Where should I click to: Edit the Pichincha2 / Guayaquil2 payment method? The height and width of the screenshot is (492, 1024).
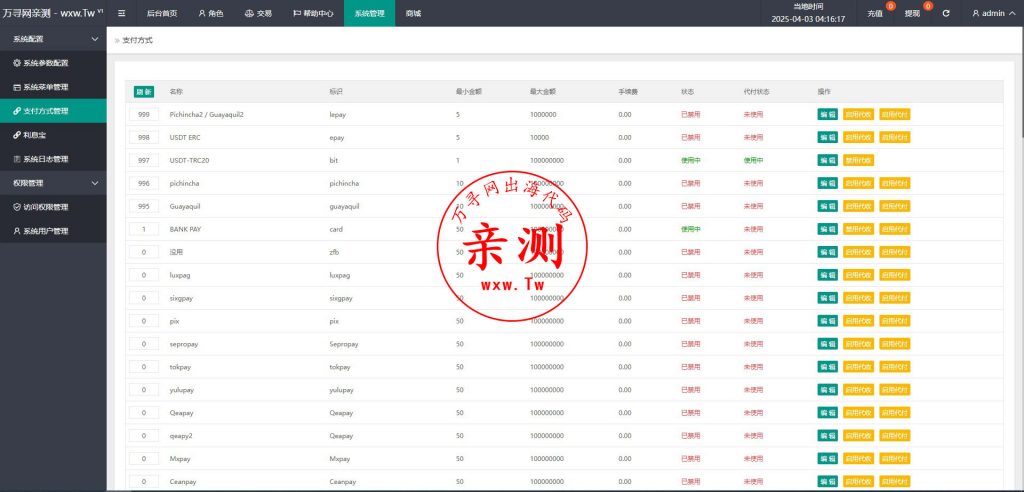827,114
